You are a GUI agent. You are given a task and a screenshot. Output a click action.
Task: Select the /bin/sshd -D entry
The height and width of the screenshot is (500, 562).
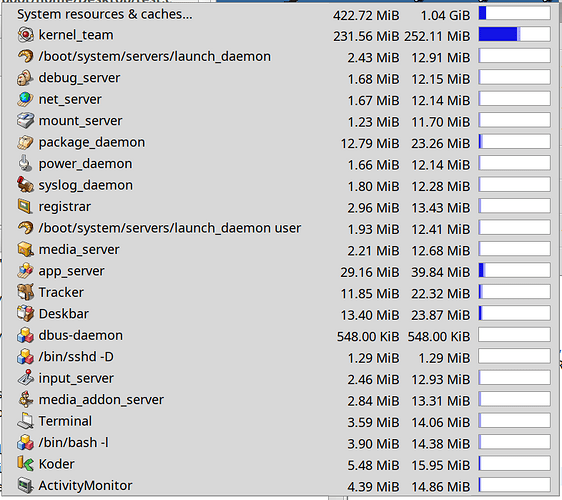point(280,357)
